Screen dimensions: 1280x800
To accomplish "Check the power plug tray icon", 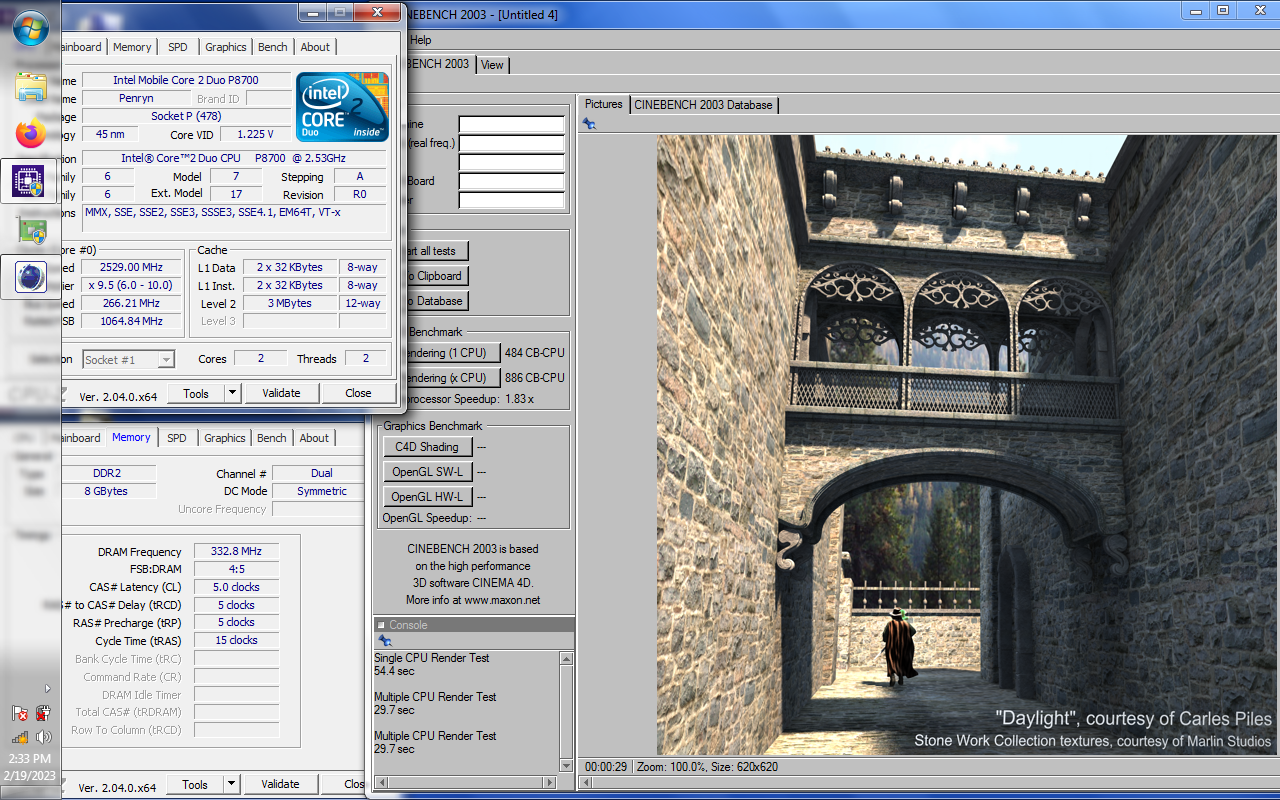I will point(43,714).
